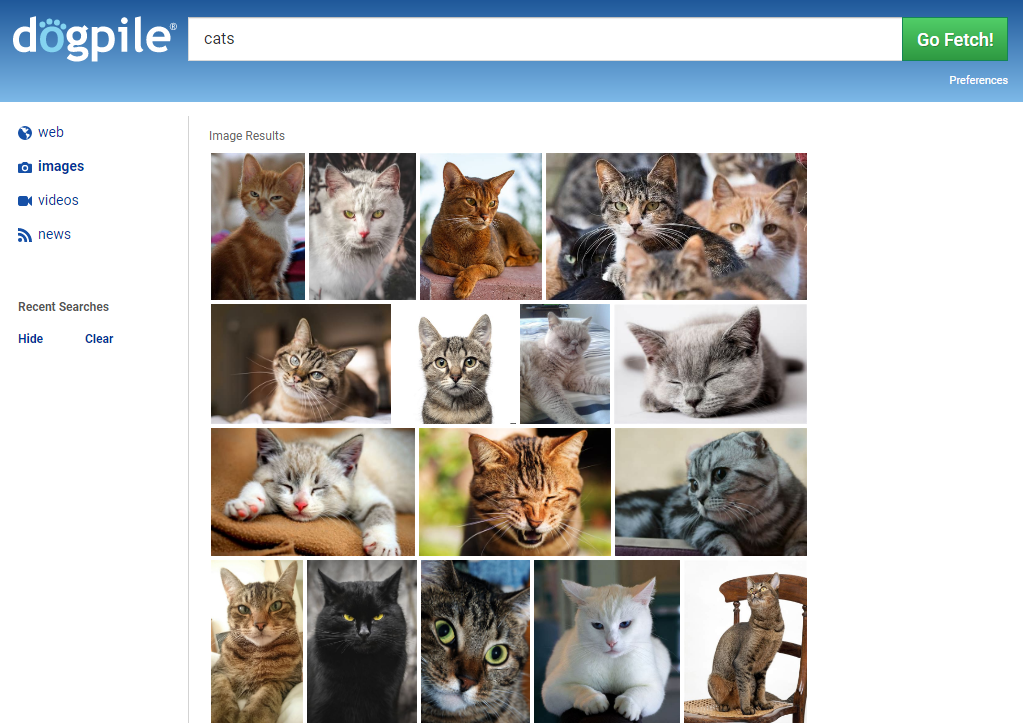Clear the Recent Searches history
This screenshot has width=1023, height=723.
coord(98,339)
